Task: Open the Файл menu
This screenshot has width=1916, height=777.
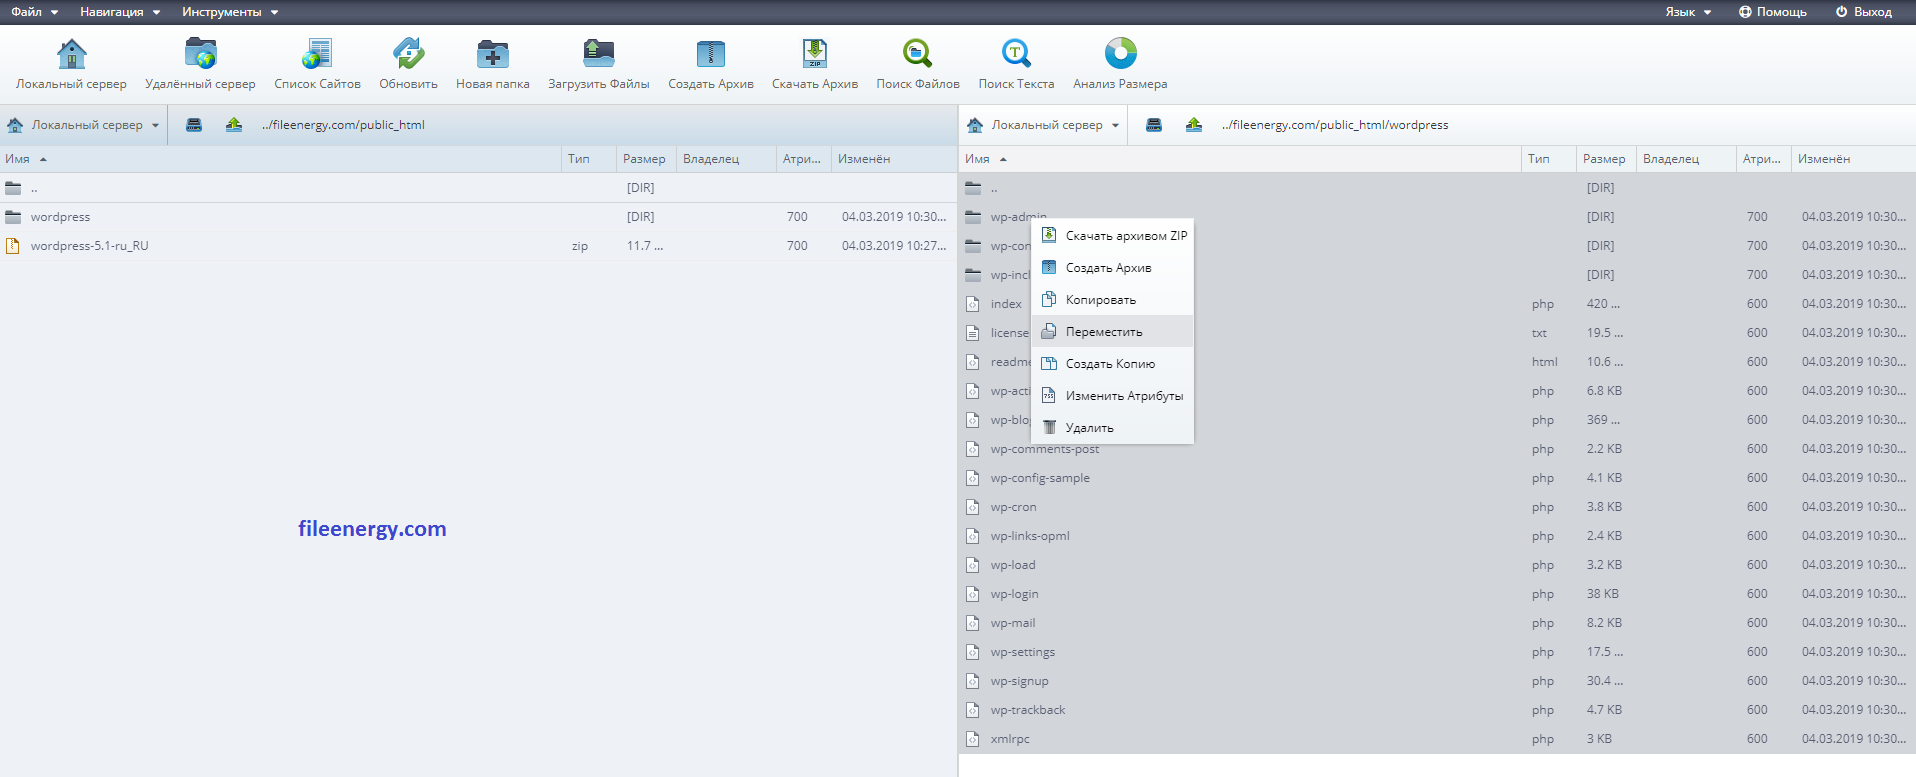Action: (x=35, y=12)
